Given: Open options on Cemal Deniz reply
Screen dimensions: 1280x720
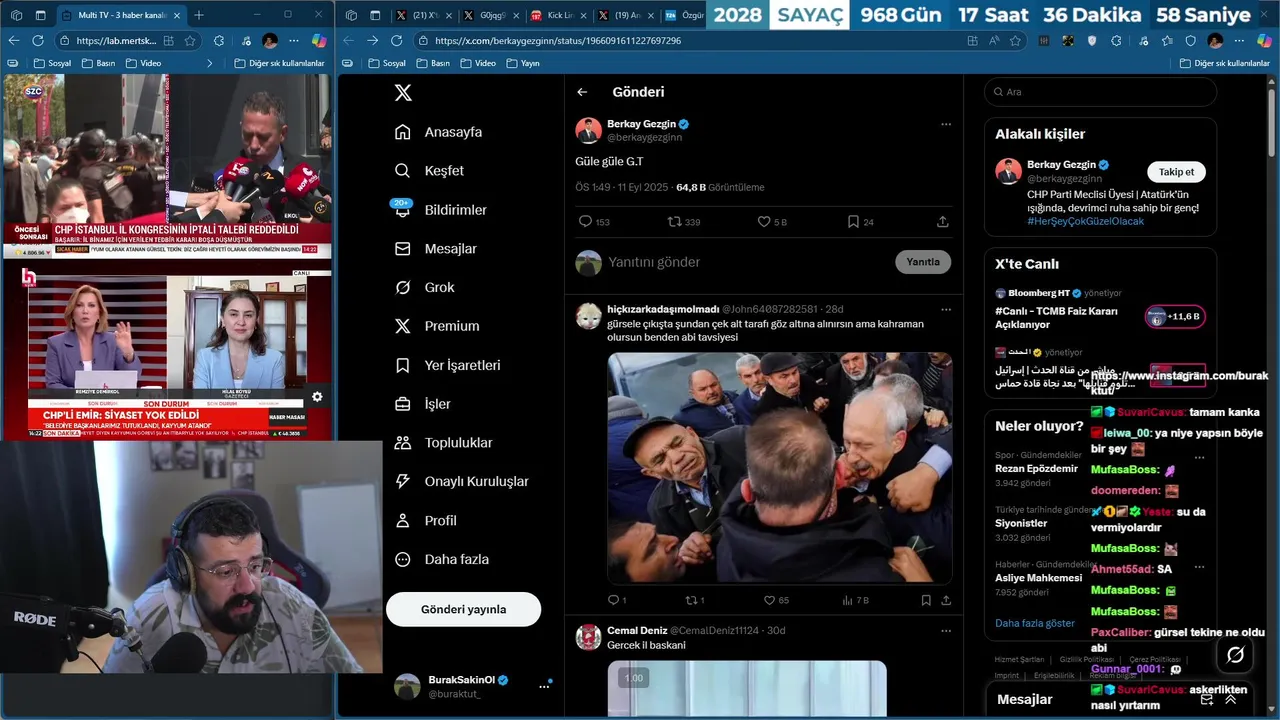Looking at the screenshot, I should click(x=945, y=631).
